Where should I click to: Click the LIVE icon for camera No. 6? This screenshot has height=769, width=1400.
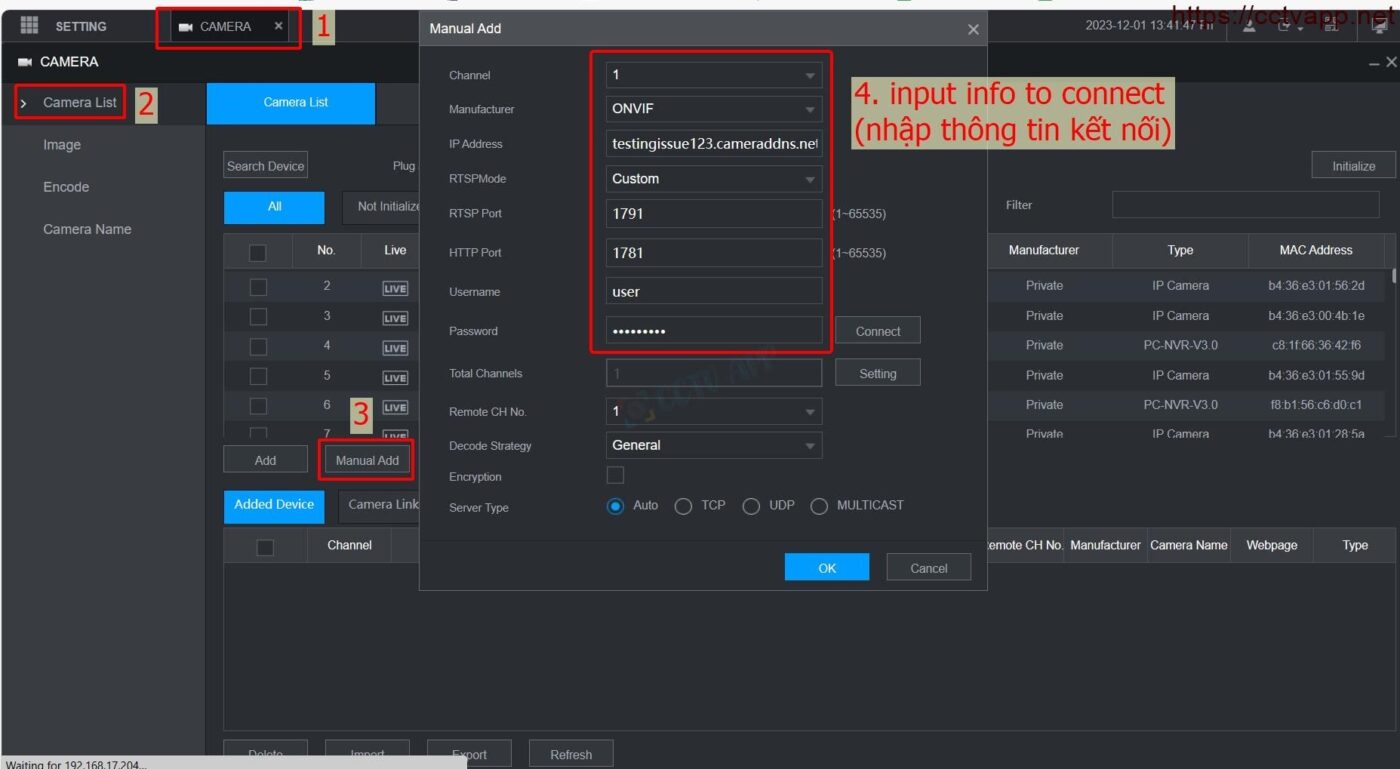pyautogui.click(x=395, y=407)
